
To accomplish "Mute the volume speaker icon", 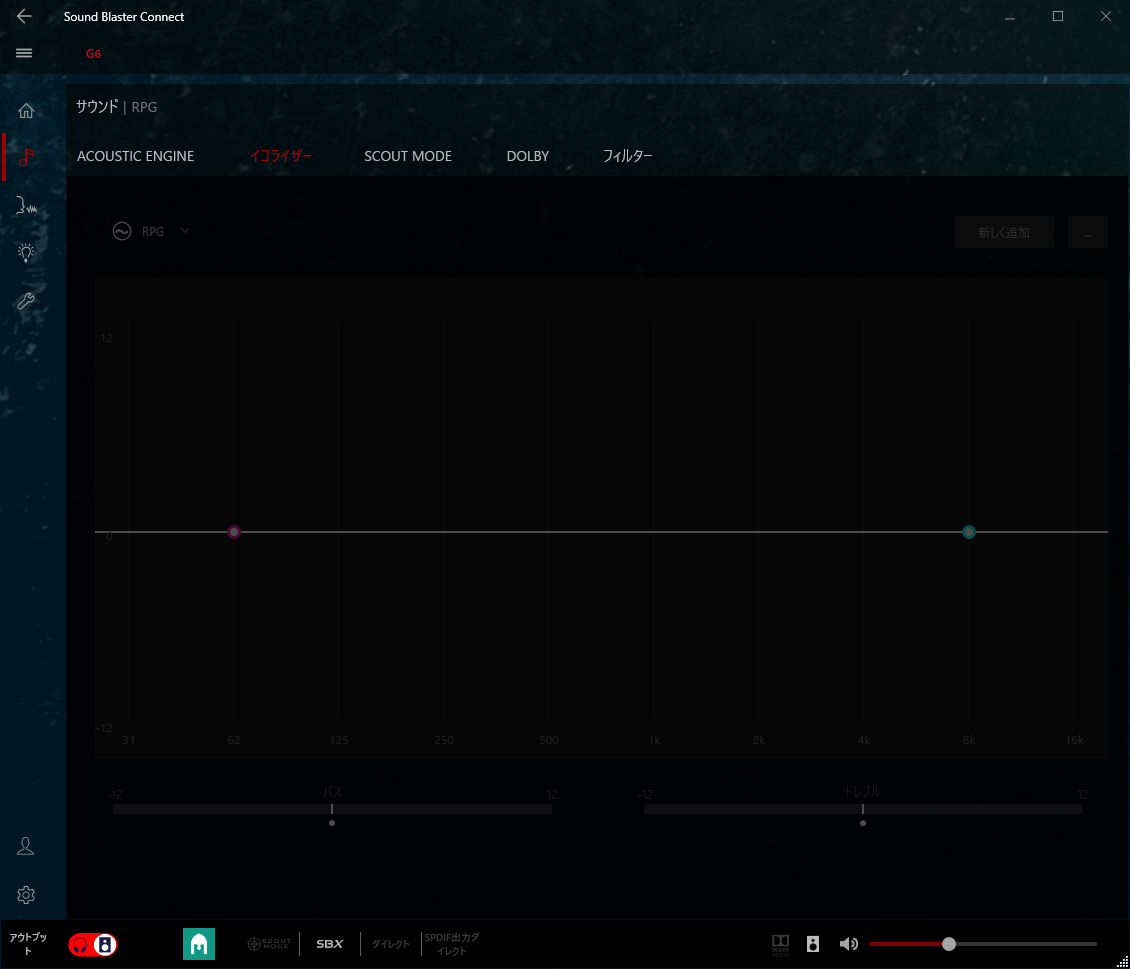I will 848,944.
